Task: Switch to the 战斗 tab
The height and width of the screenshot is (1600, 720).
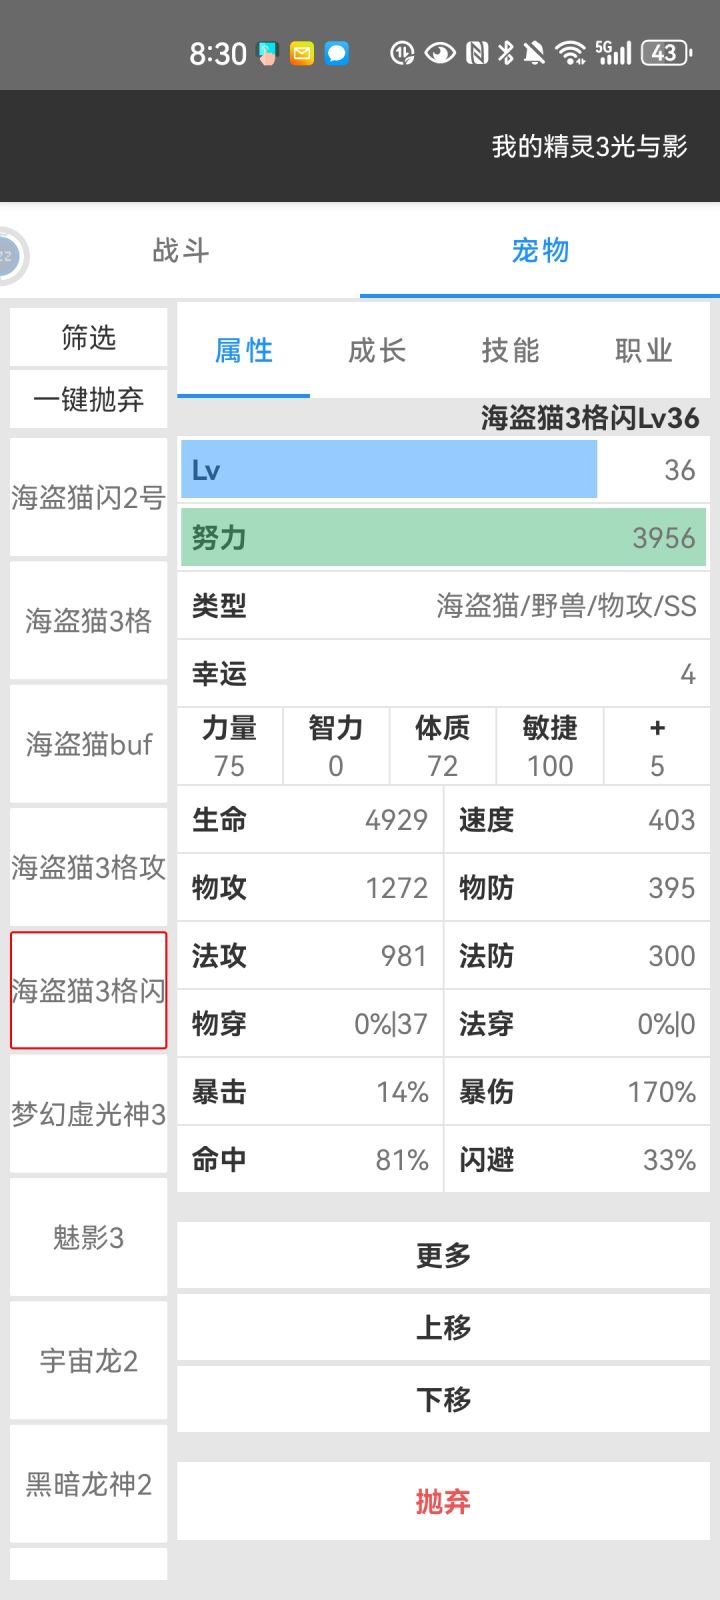Action: point(181,250)
